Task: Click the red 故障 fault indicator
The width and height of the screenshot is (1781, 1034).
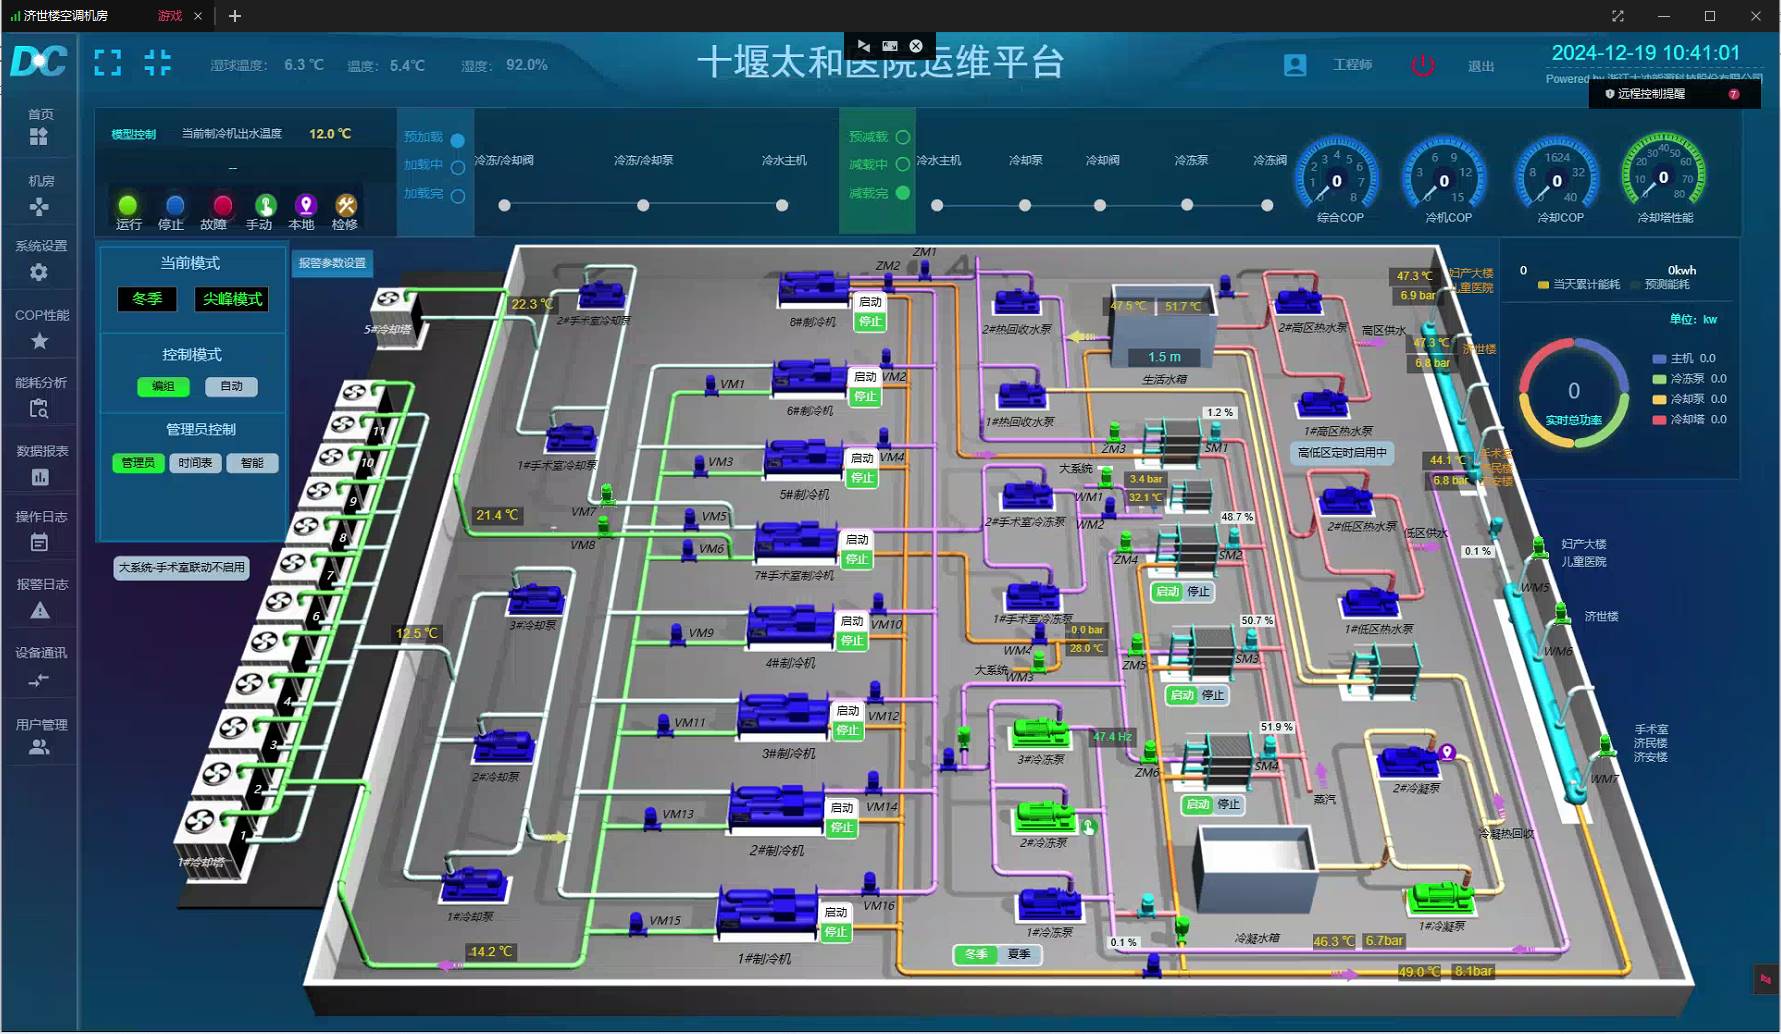Action: point(222,205)
